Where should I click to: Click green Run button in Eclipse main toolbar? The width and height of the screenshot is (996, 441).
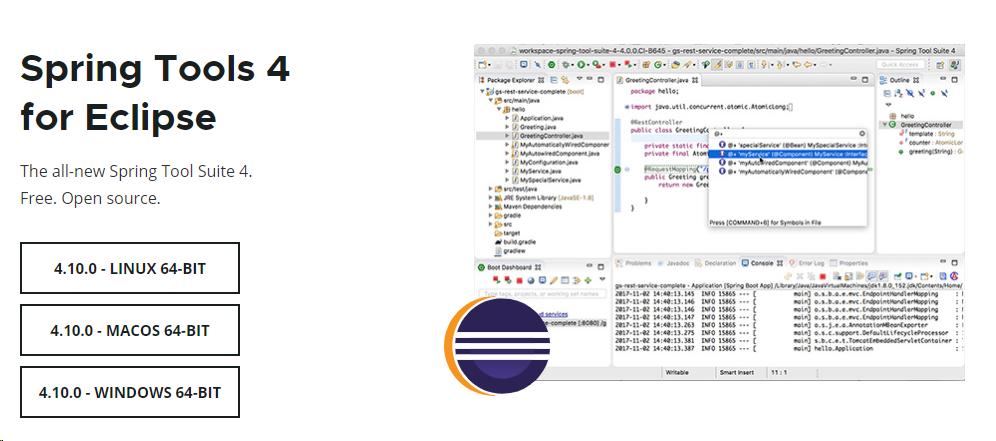coord(581,64)
